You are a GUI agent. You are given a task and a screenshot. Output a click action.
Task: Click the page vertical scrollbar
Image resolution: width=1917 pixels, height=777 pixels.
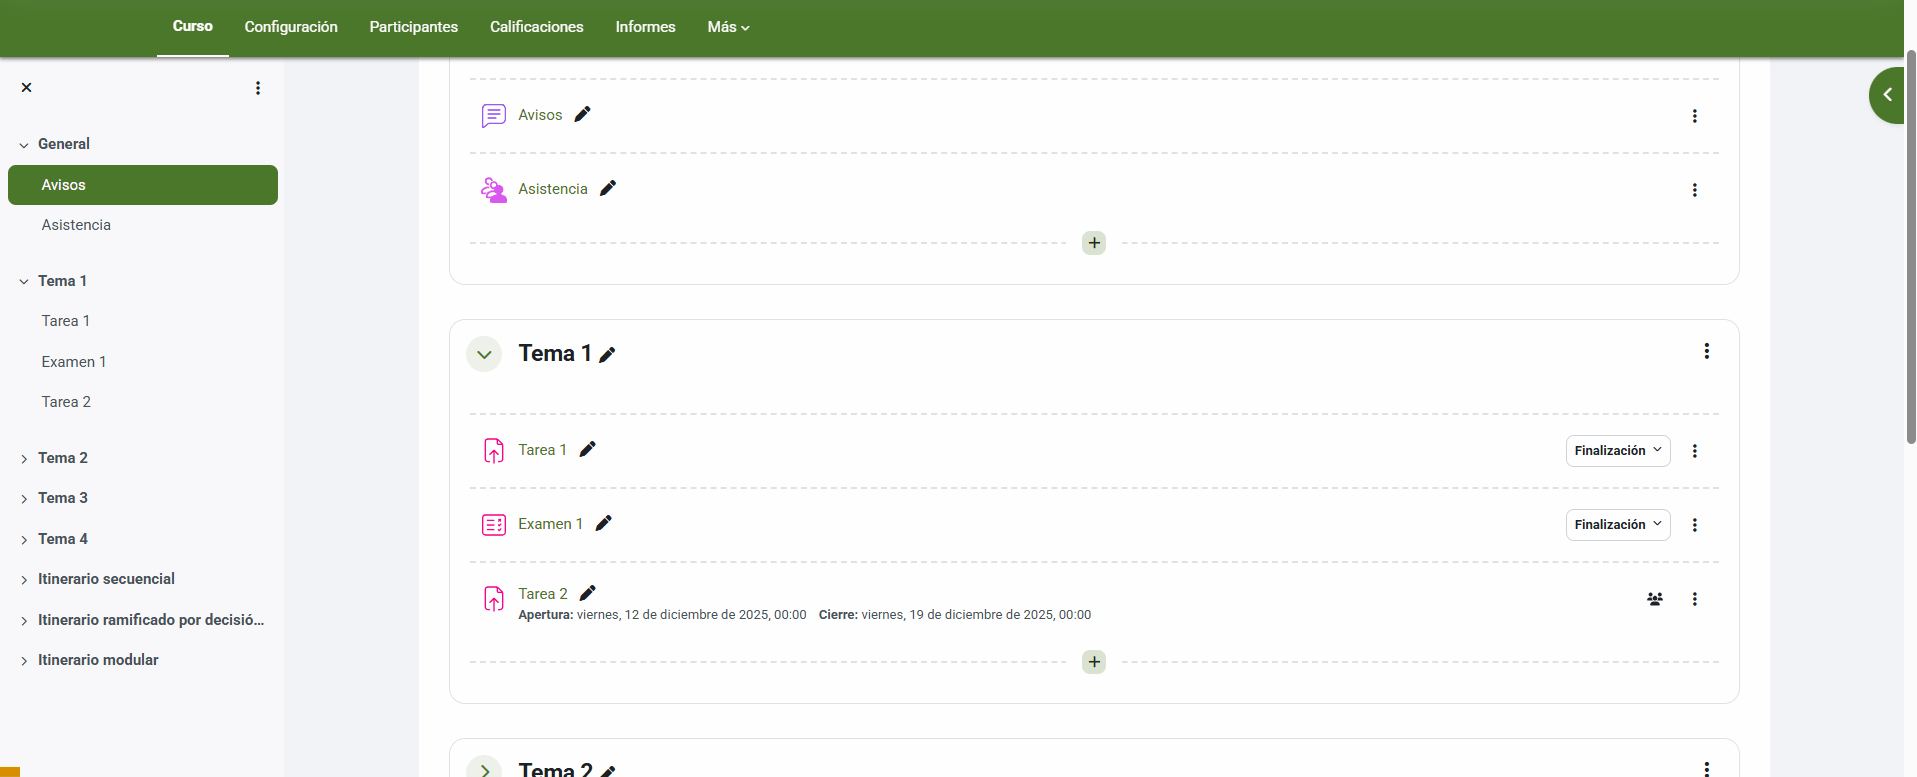point(1911,250)
